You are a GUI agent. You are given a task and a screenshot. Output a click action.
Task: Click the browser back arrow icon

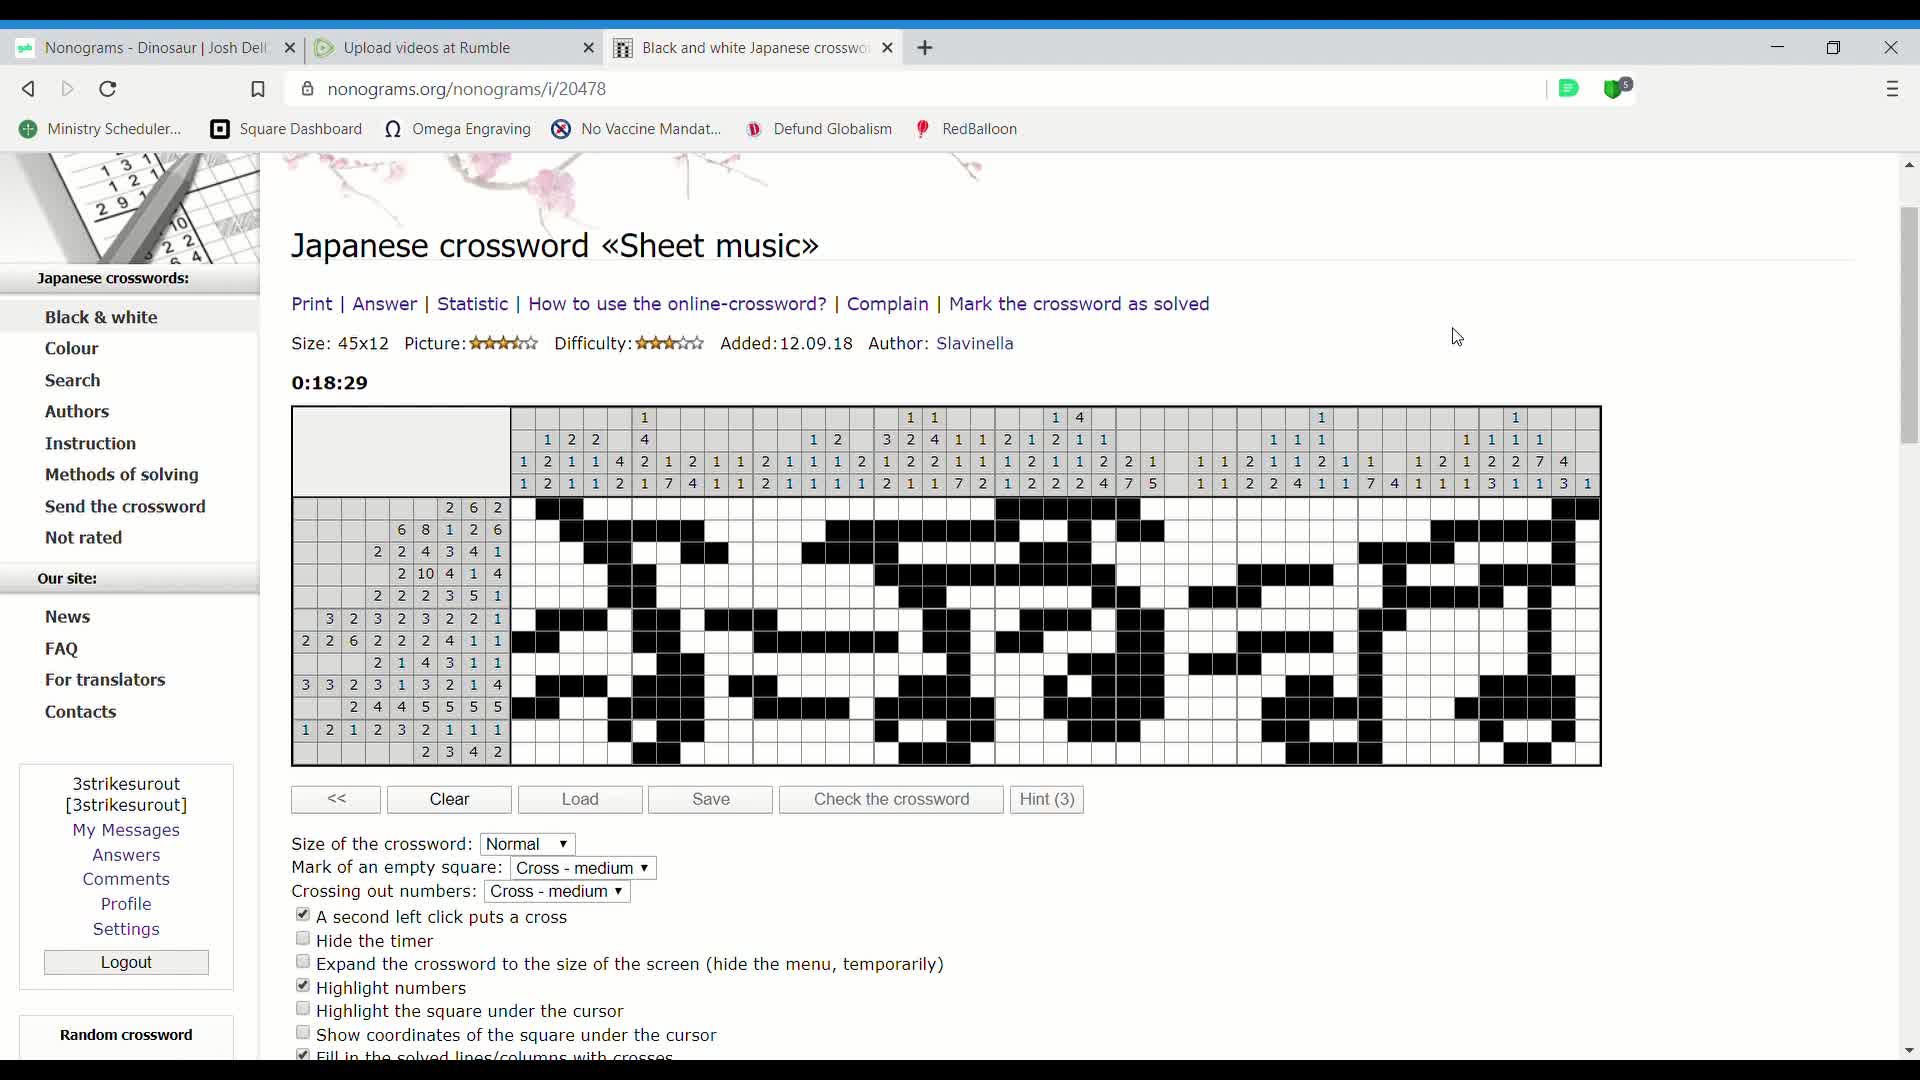click(x=28, y=89)
